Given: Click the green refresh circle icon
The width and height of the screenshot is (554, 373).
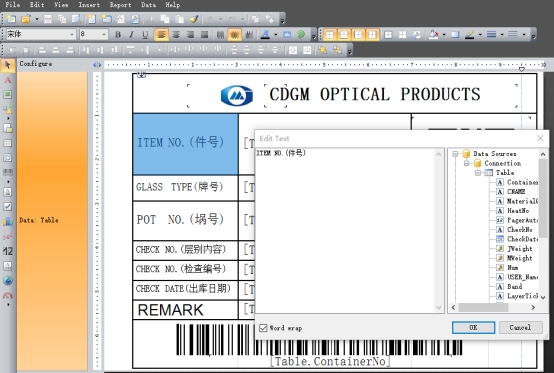Looking at the screenshot, I should click(301, 35).
